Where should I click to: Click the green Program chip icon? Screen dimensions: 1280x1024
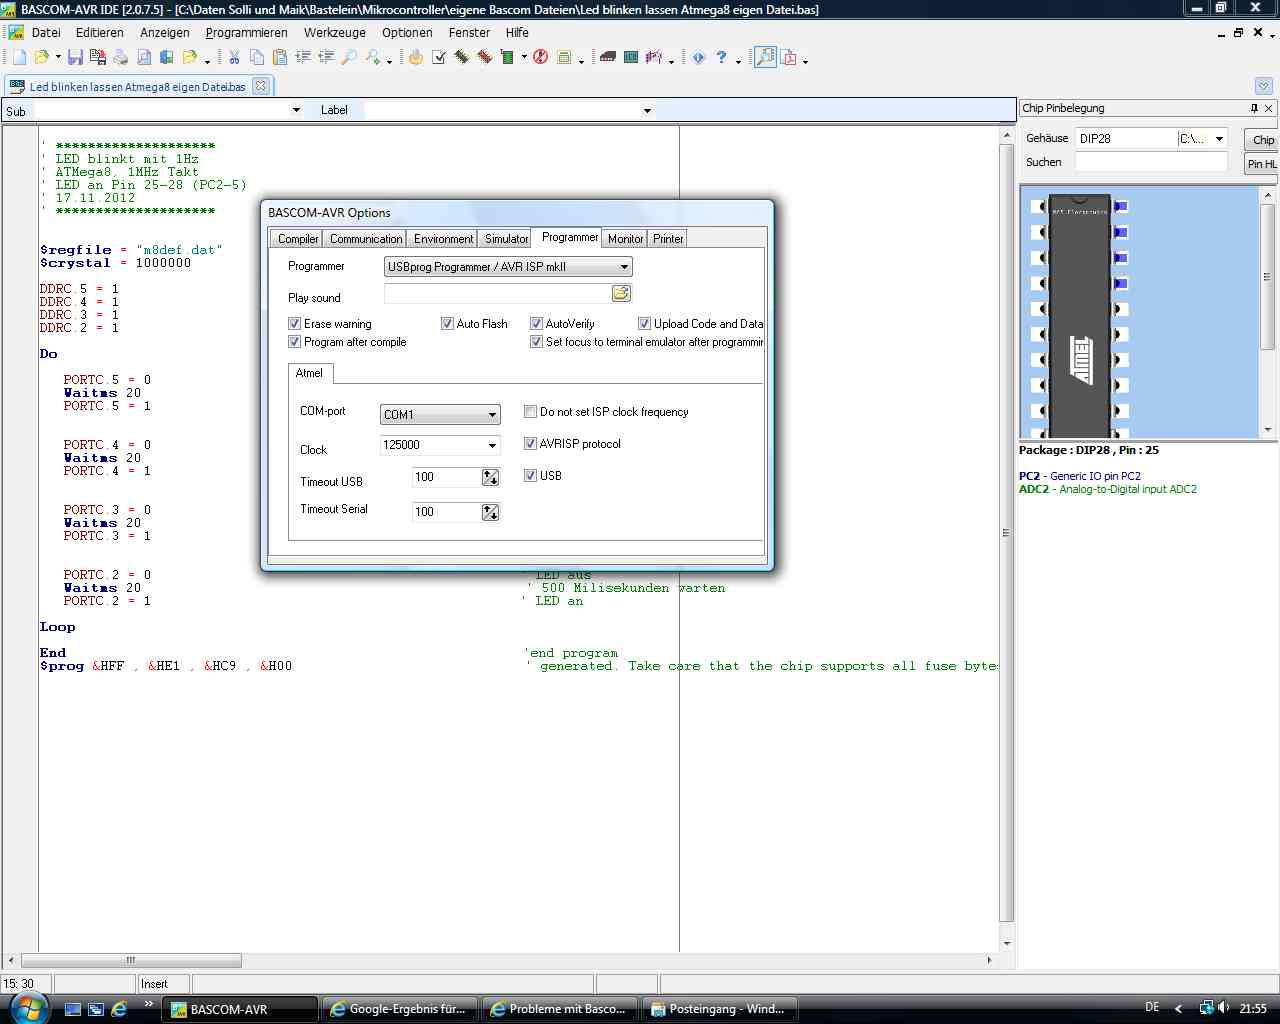tap(507, 58)
